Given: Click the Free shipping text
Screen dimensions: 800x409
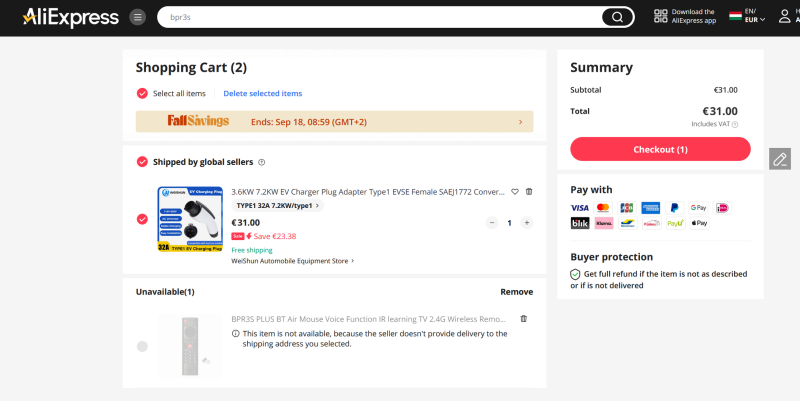Looking at the screenshot, I should pos(252,250).
